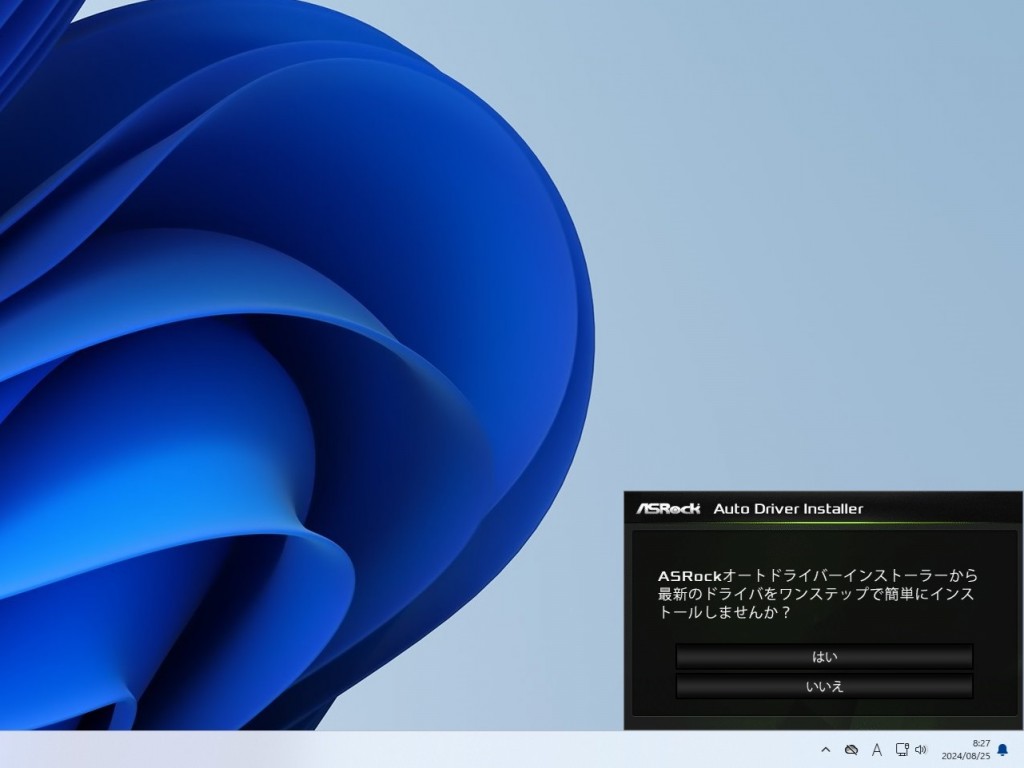Click the ASRock logo in dialog header
1024x768 pixels.
pyautogui.click(x=668, y=508)
